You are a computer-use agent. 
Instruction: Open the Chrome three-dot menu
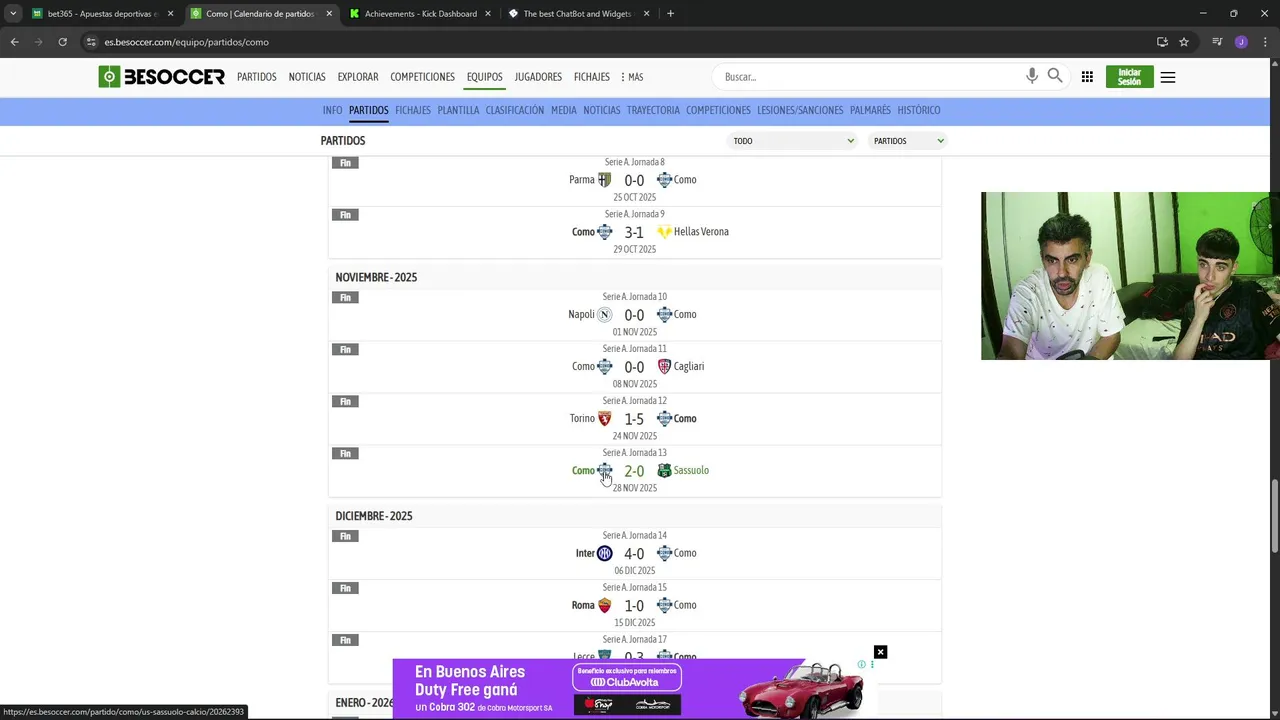click(1266, 42)
